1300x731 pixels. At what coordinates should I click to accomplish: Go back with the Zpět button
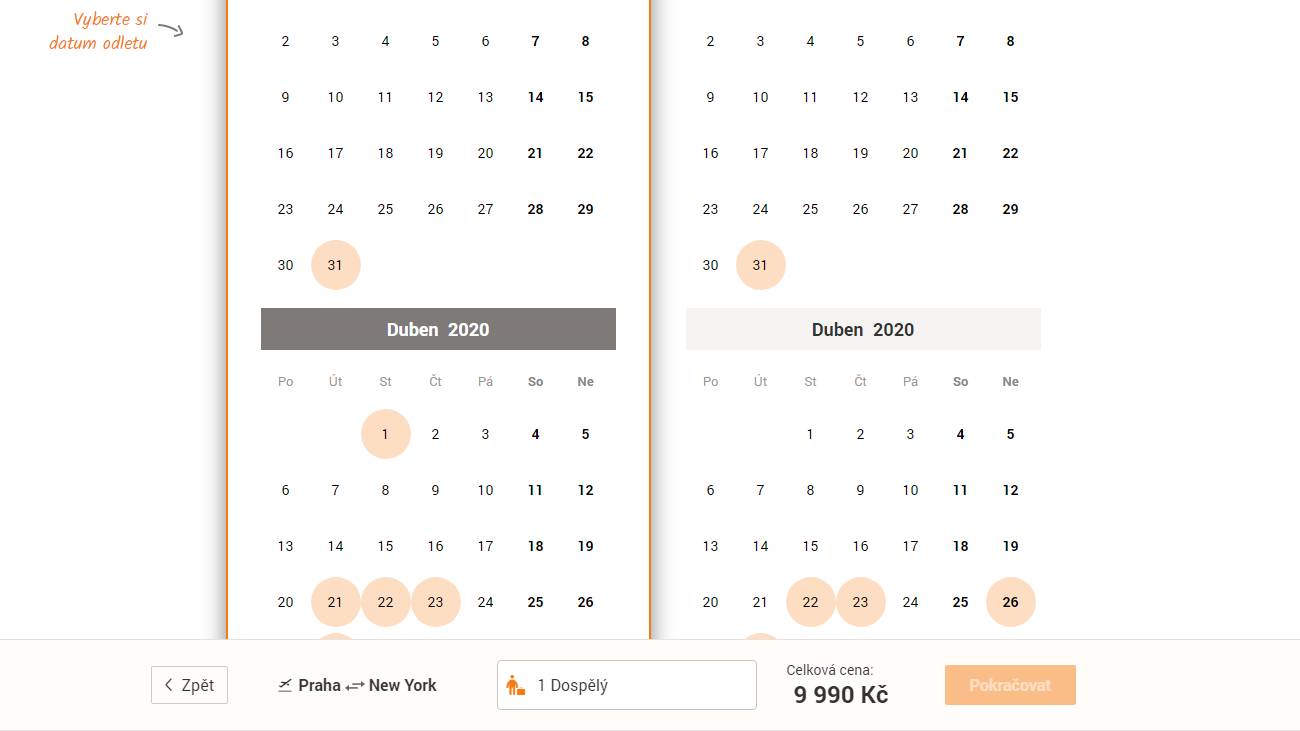coord(189,685)
